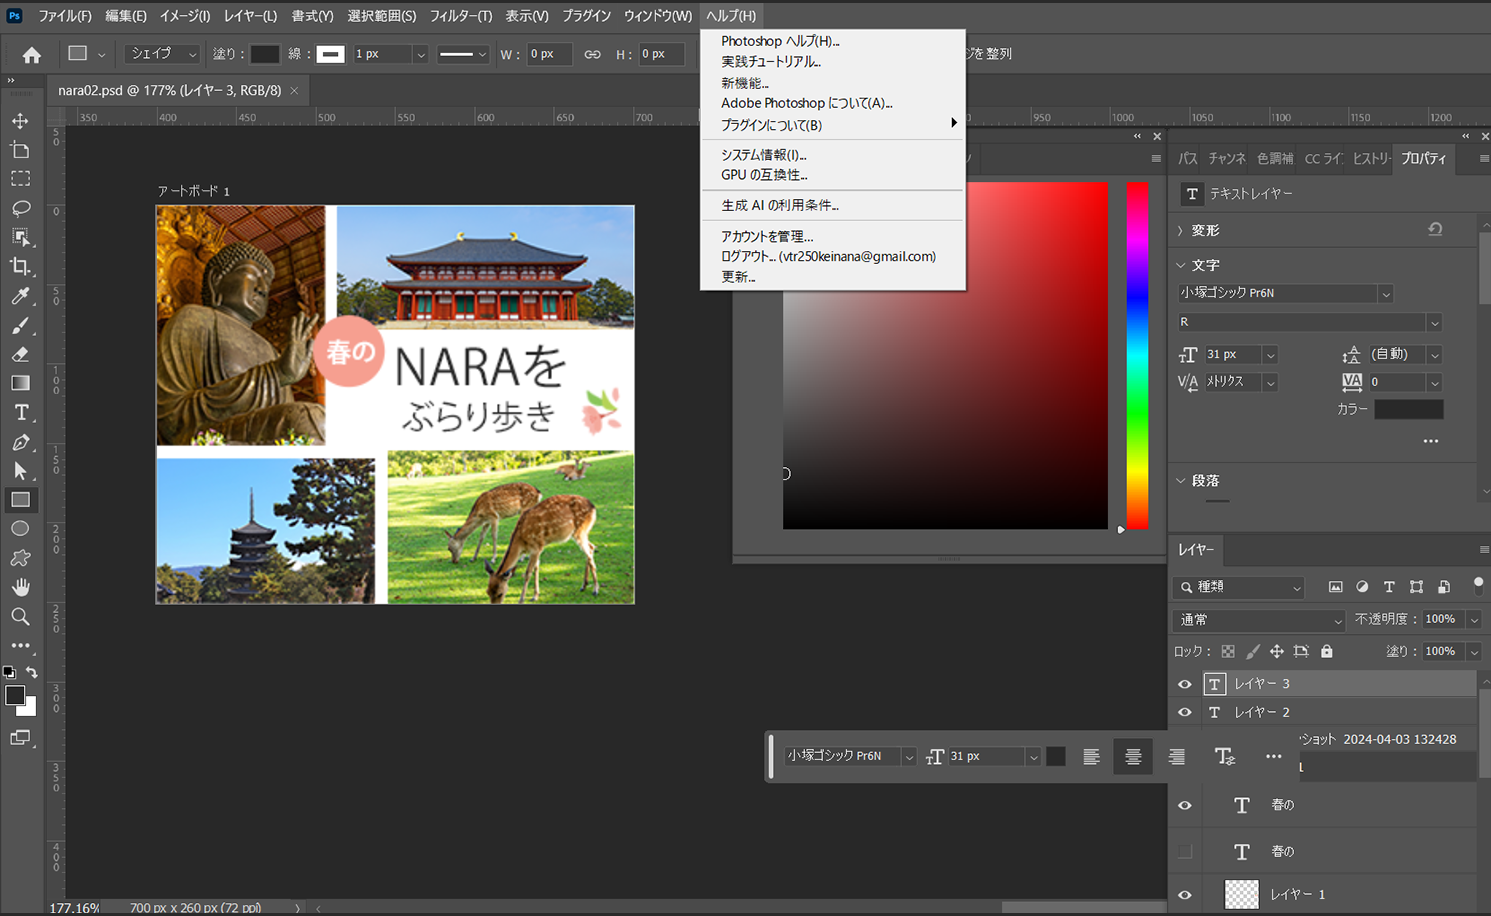Open the 不透明度 opacity dropdown arrow

[1473, 620]
